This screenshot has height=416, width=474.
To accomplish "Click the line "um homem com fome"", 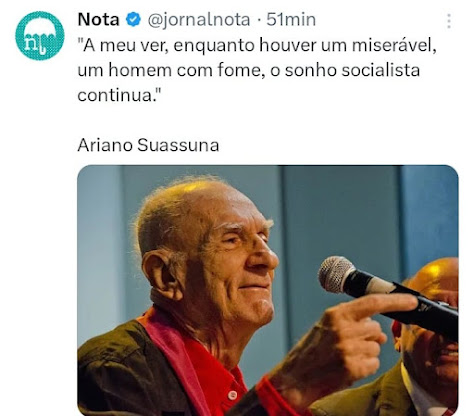I will coord(171,70).
